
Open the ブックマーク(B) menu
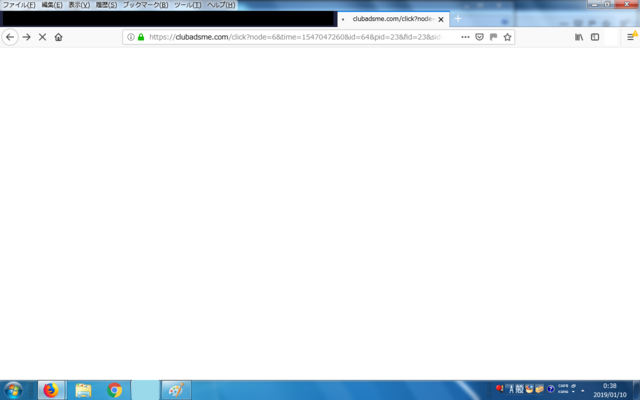point(145,5)
